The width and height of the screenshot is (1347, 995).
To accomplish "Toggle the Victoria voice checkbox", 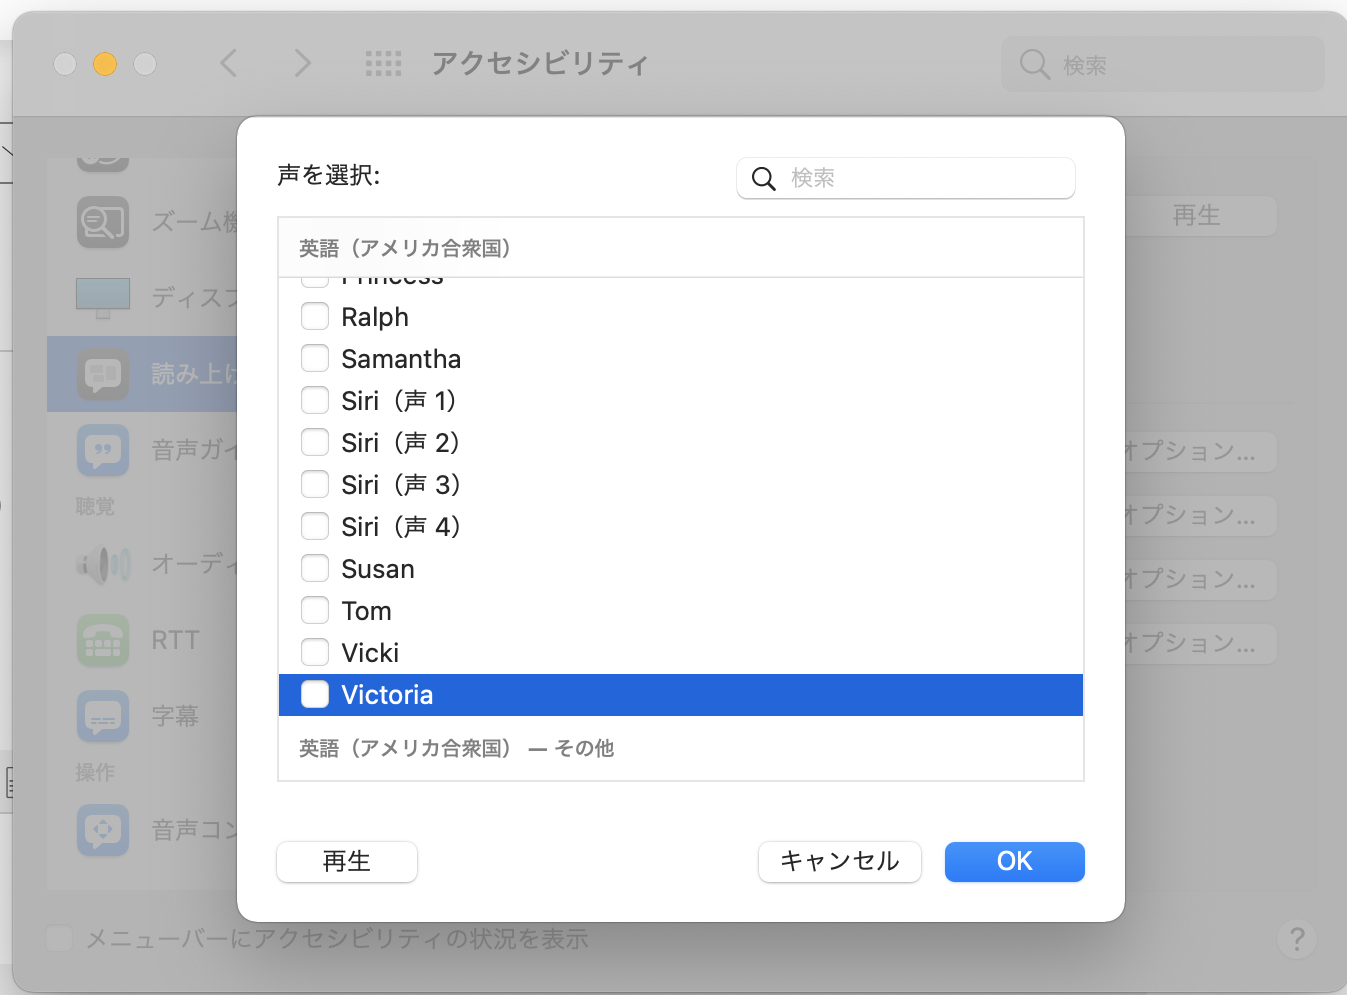I will [x=315, y=694].
